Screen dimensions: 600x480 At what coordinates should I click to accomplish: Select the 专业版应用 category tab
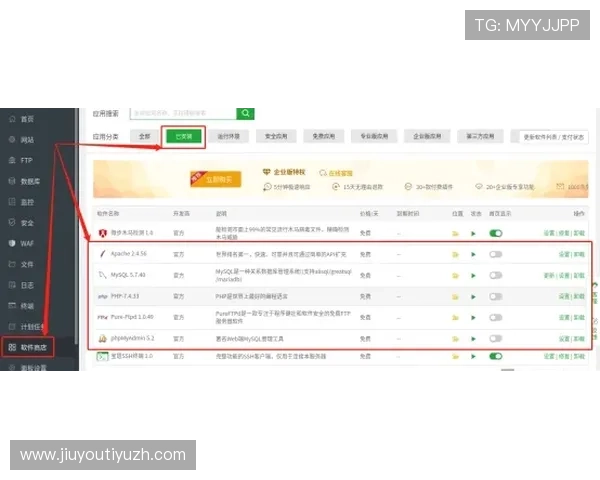tap(374, 136)
